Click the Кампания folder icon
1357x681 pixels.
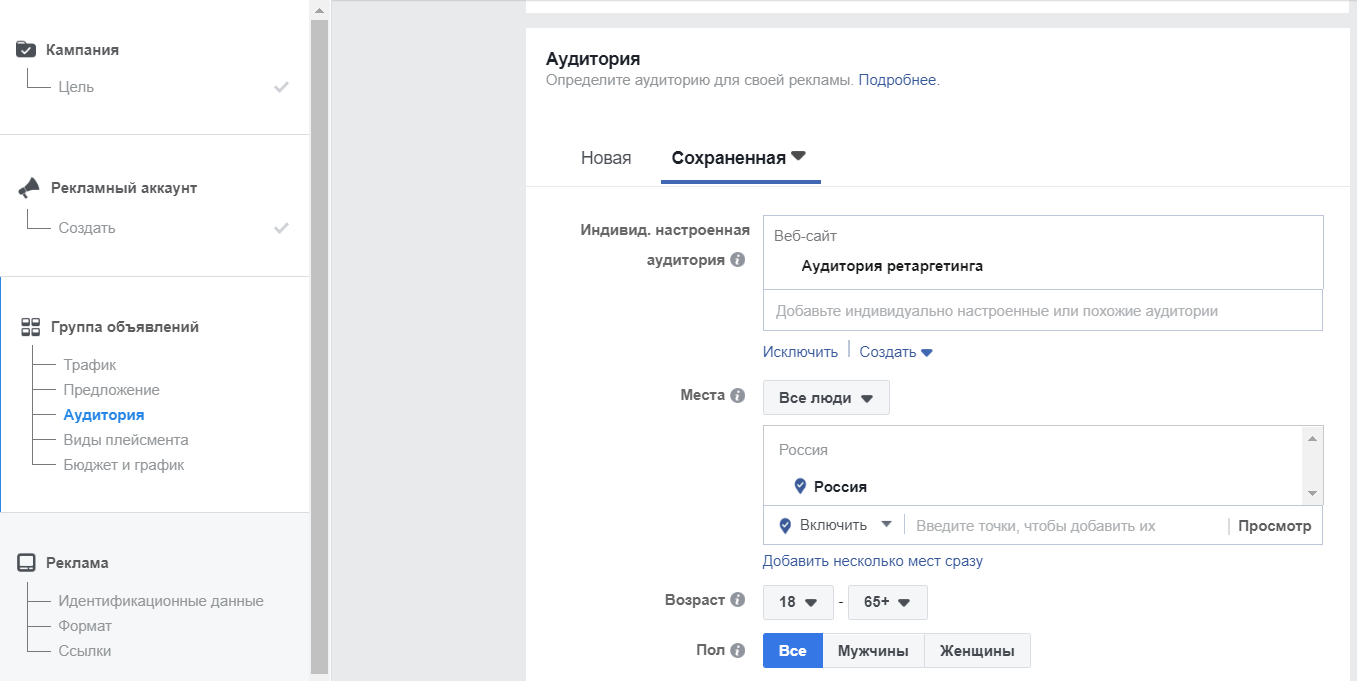tap(26, 49)
